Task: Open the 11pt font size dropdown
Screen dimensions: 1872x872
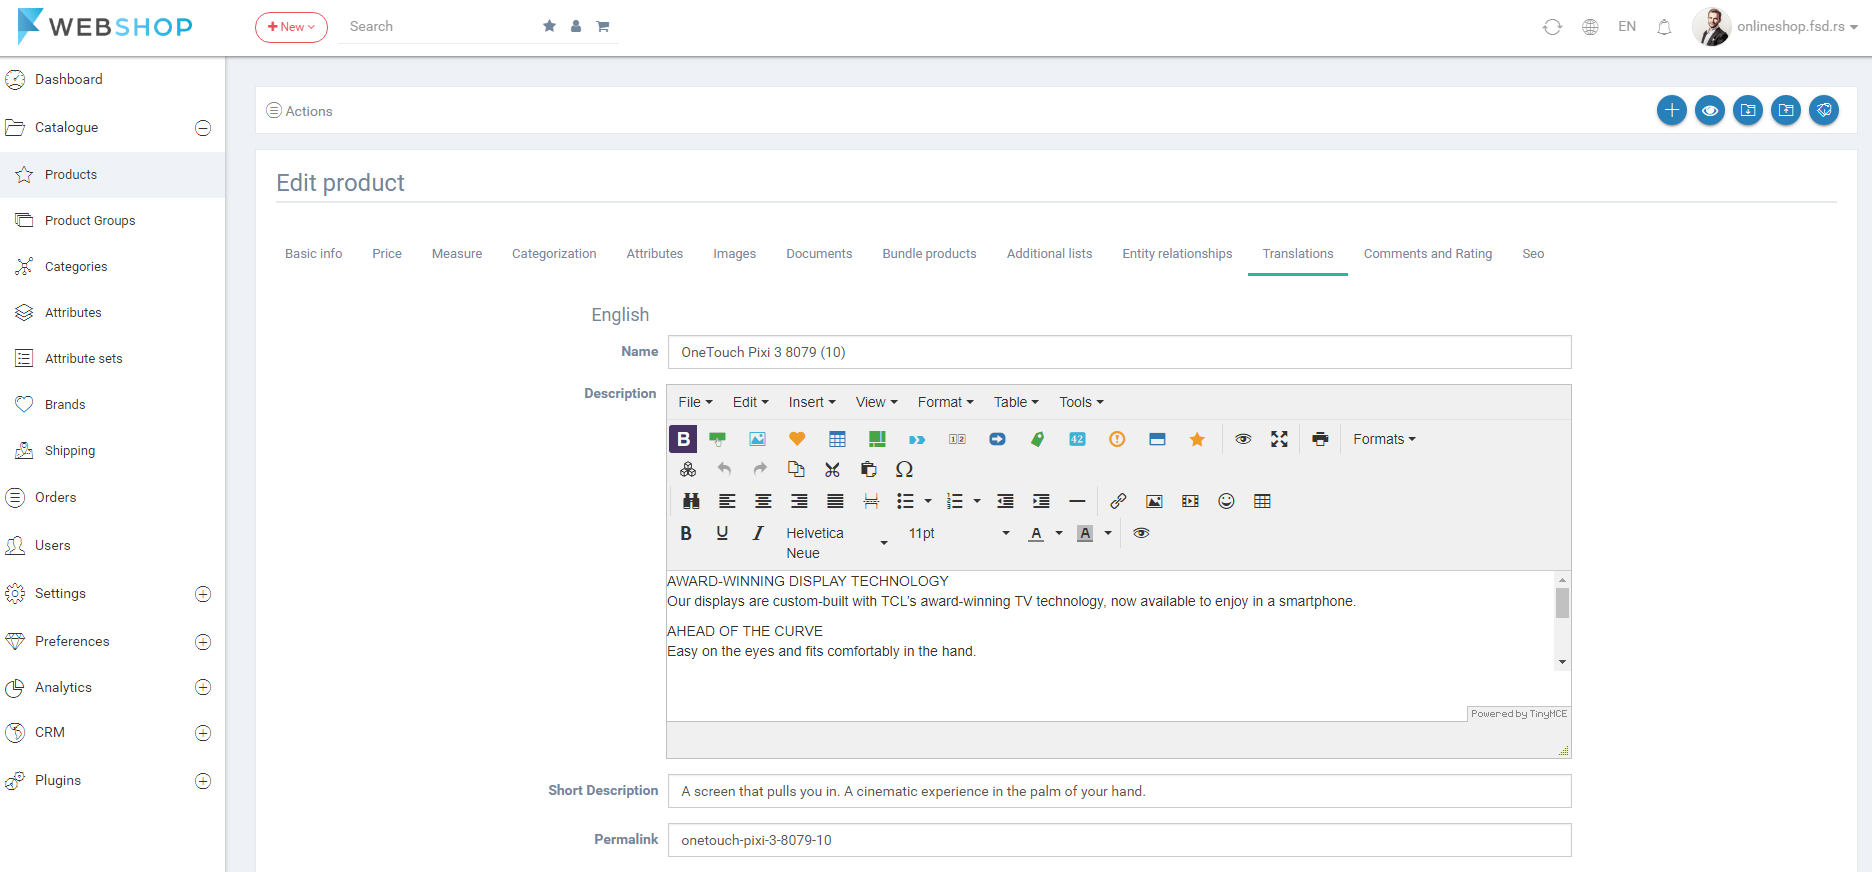Action: 958,533
